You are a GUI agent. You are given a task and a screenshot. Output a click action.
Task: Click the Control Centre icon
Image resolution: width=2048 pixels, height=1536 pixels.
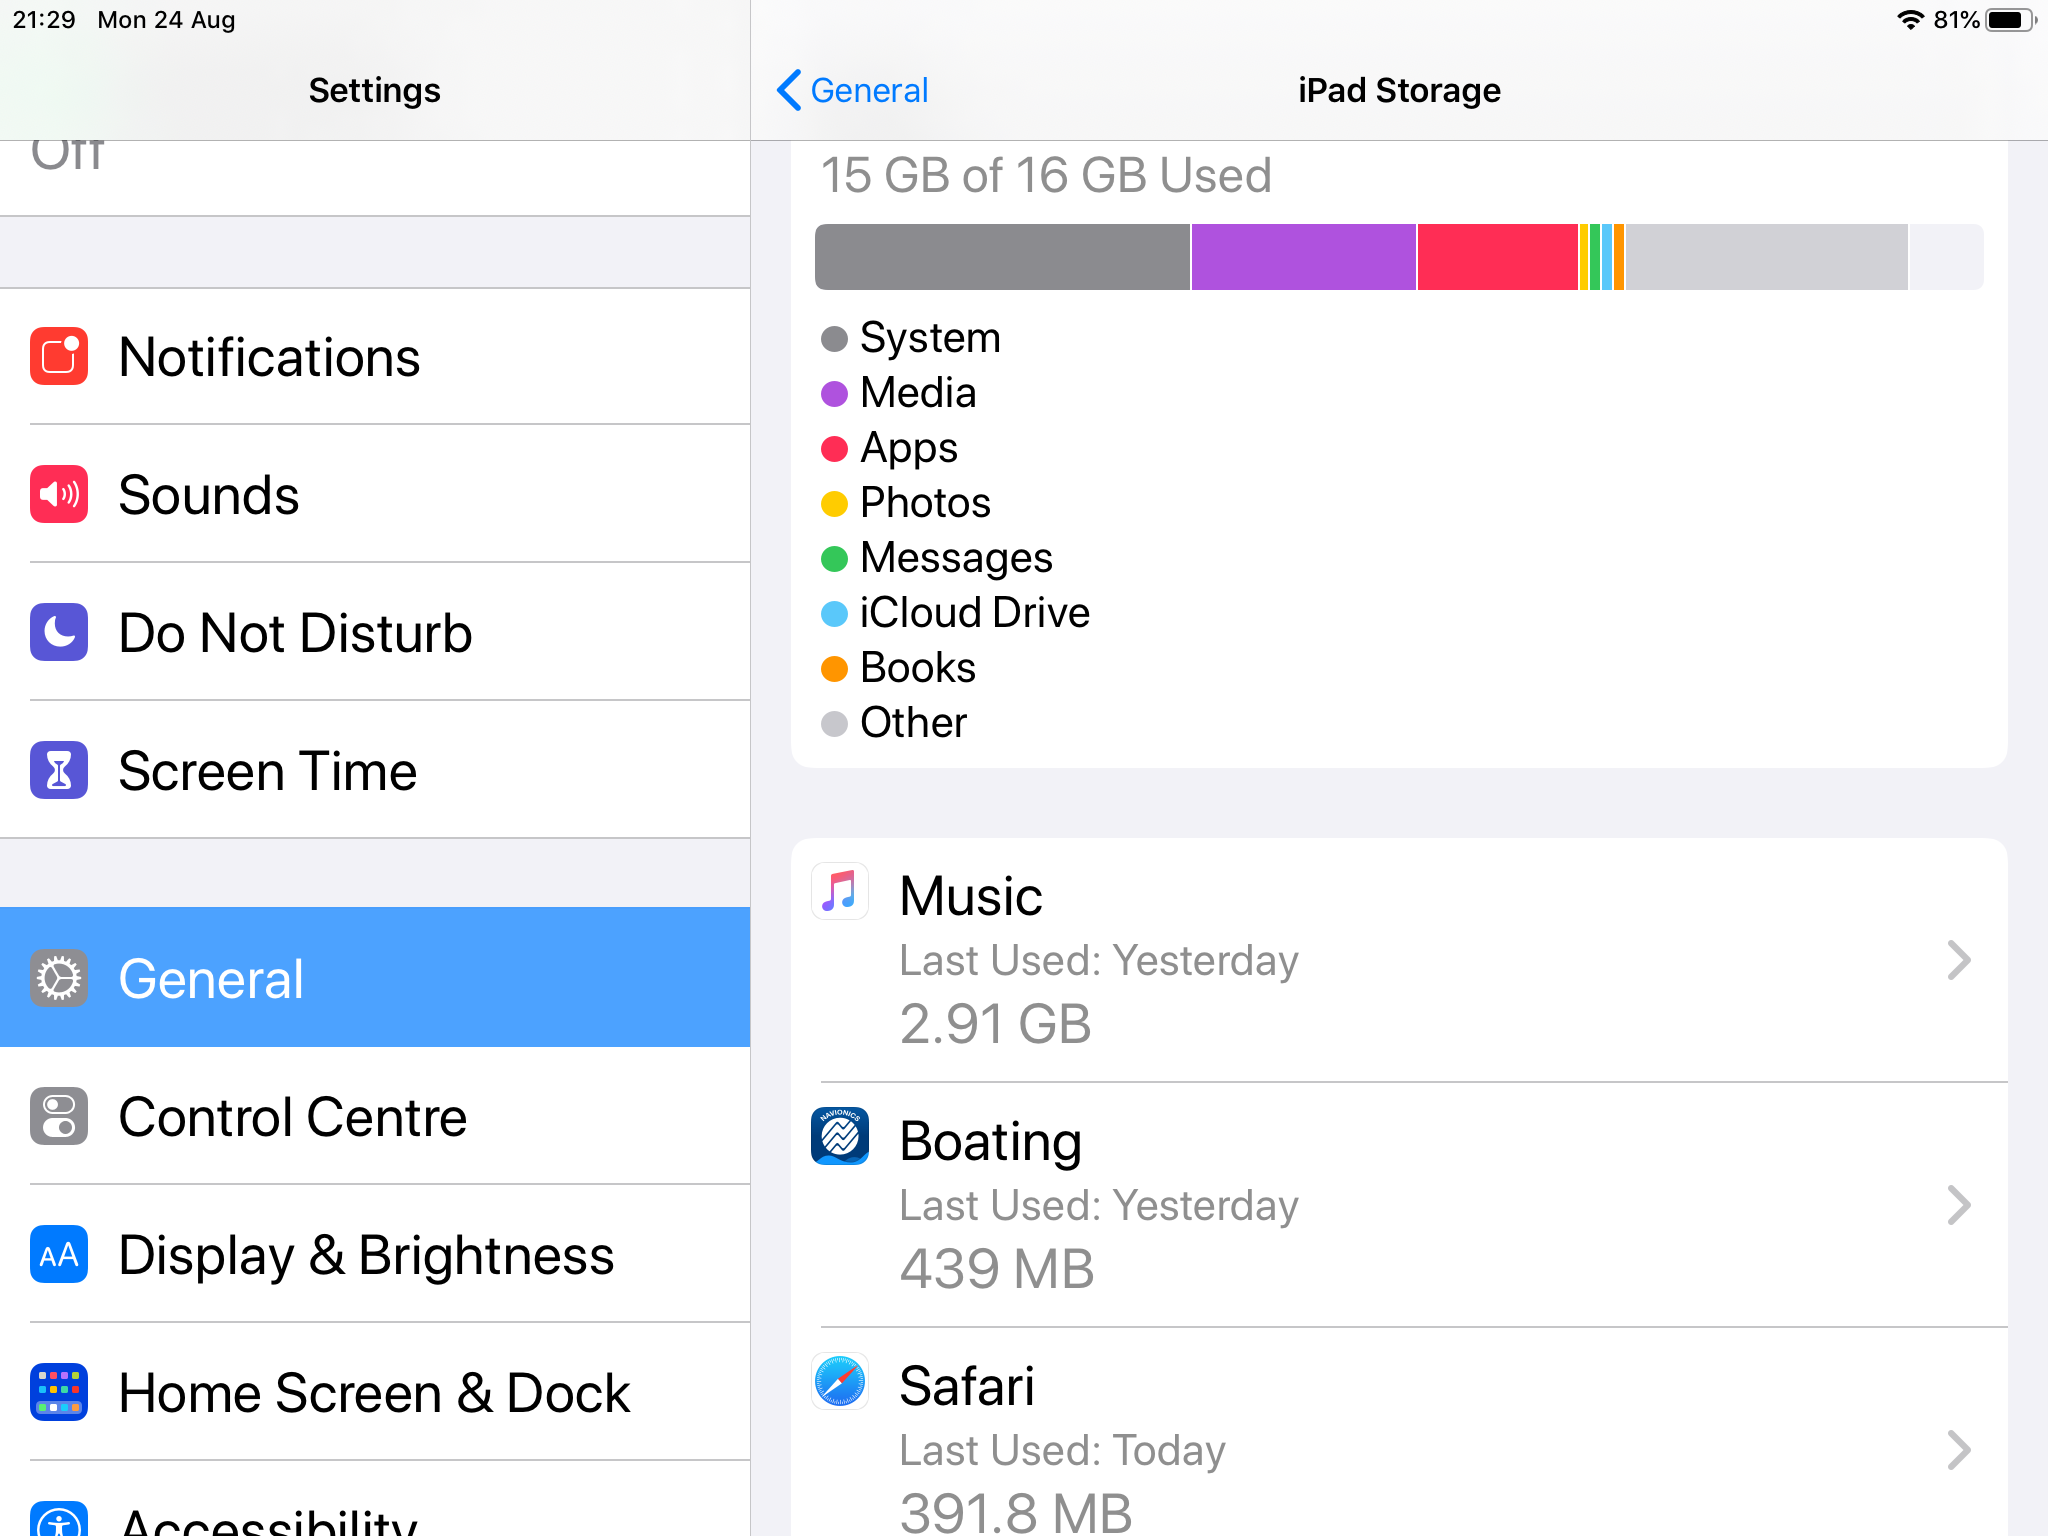click(x=58, y=1117)
